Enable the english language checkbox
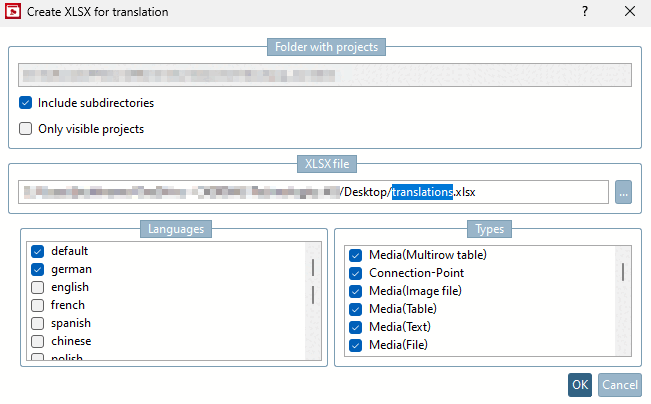This screenshot has height=404, width=651. point(38,287)
